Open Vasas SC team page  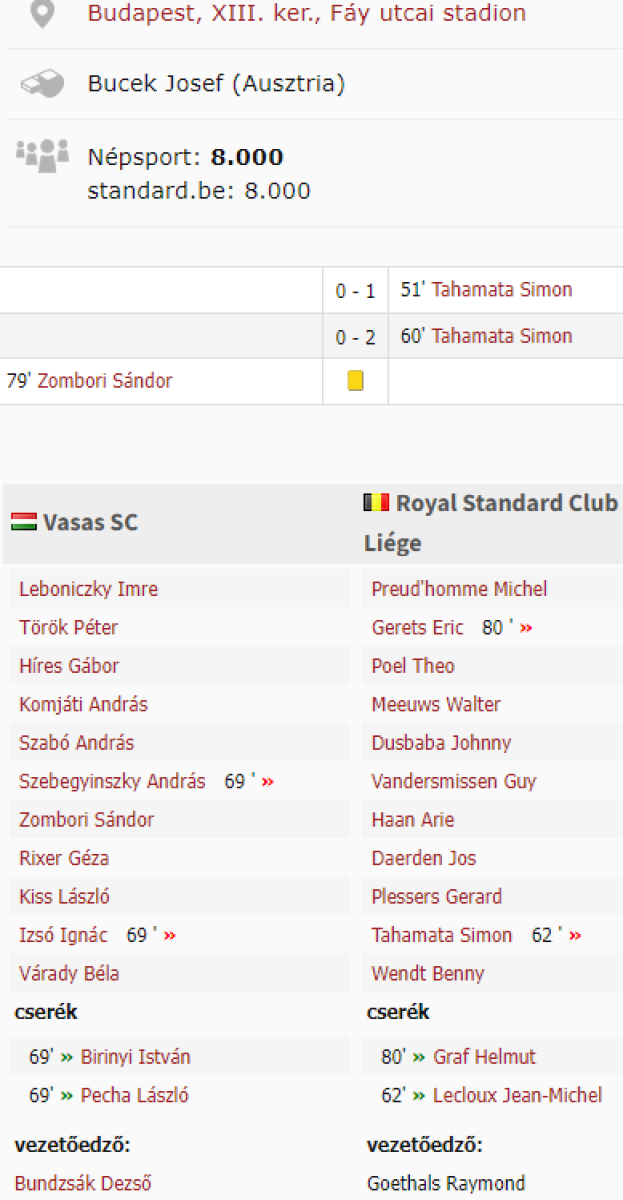tap(90, 522)
